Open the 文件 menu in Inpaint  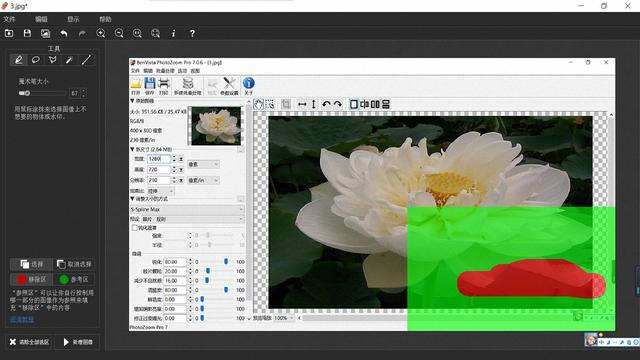tap(9, 19)
